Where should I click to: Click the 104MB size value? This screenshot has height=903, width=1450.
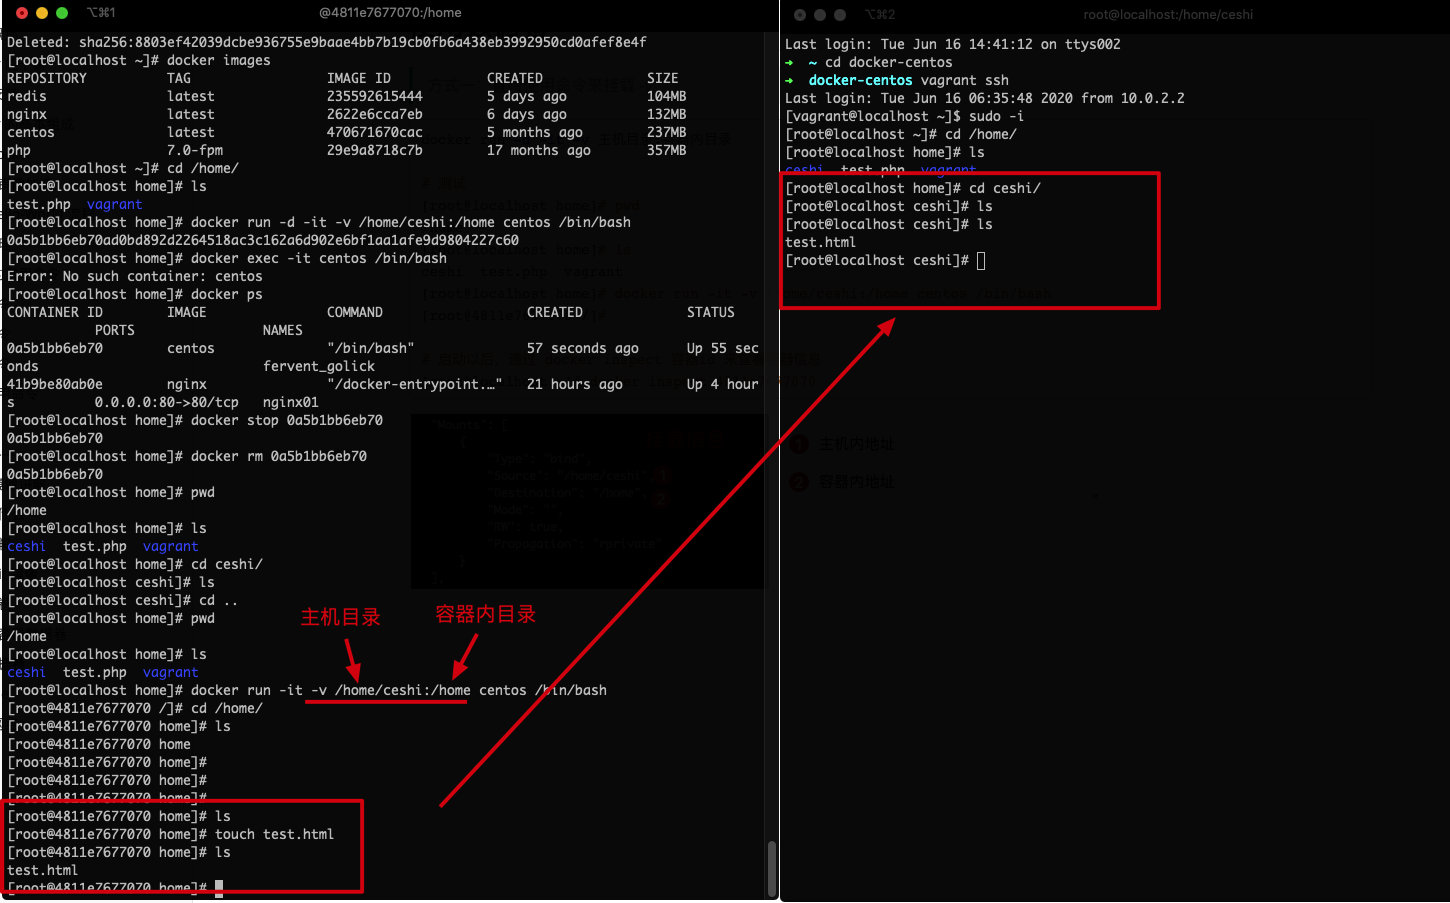(x=667, y=96)
